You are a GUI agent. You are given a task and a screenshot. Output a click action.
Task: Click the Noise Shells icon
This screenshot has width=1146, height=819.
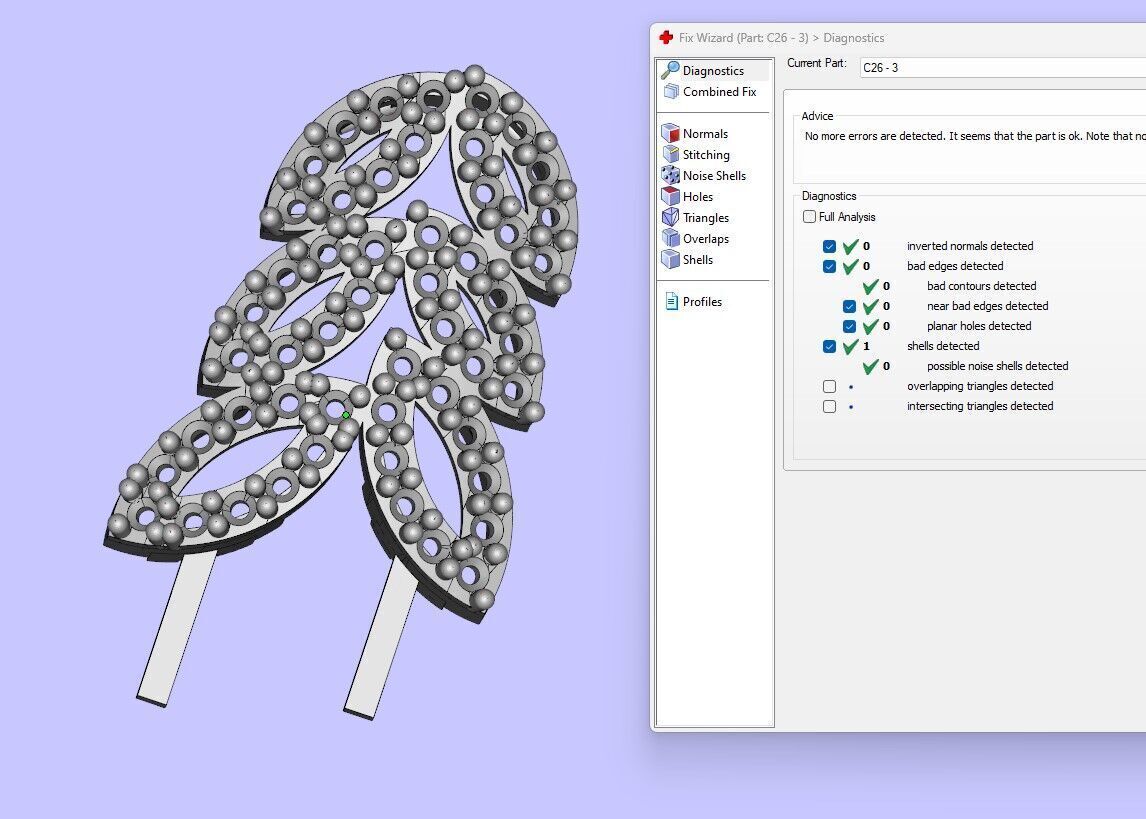670,175
